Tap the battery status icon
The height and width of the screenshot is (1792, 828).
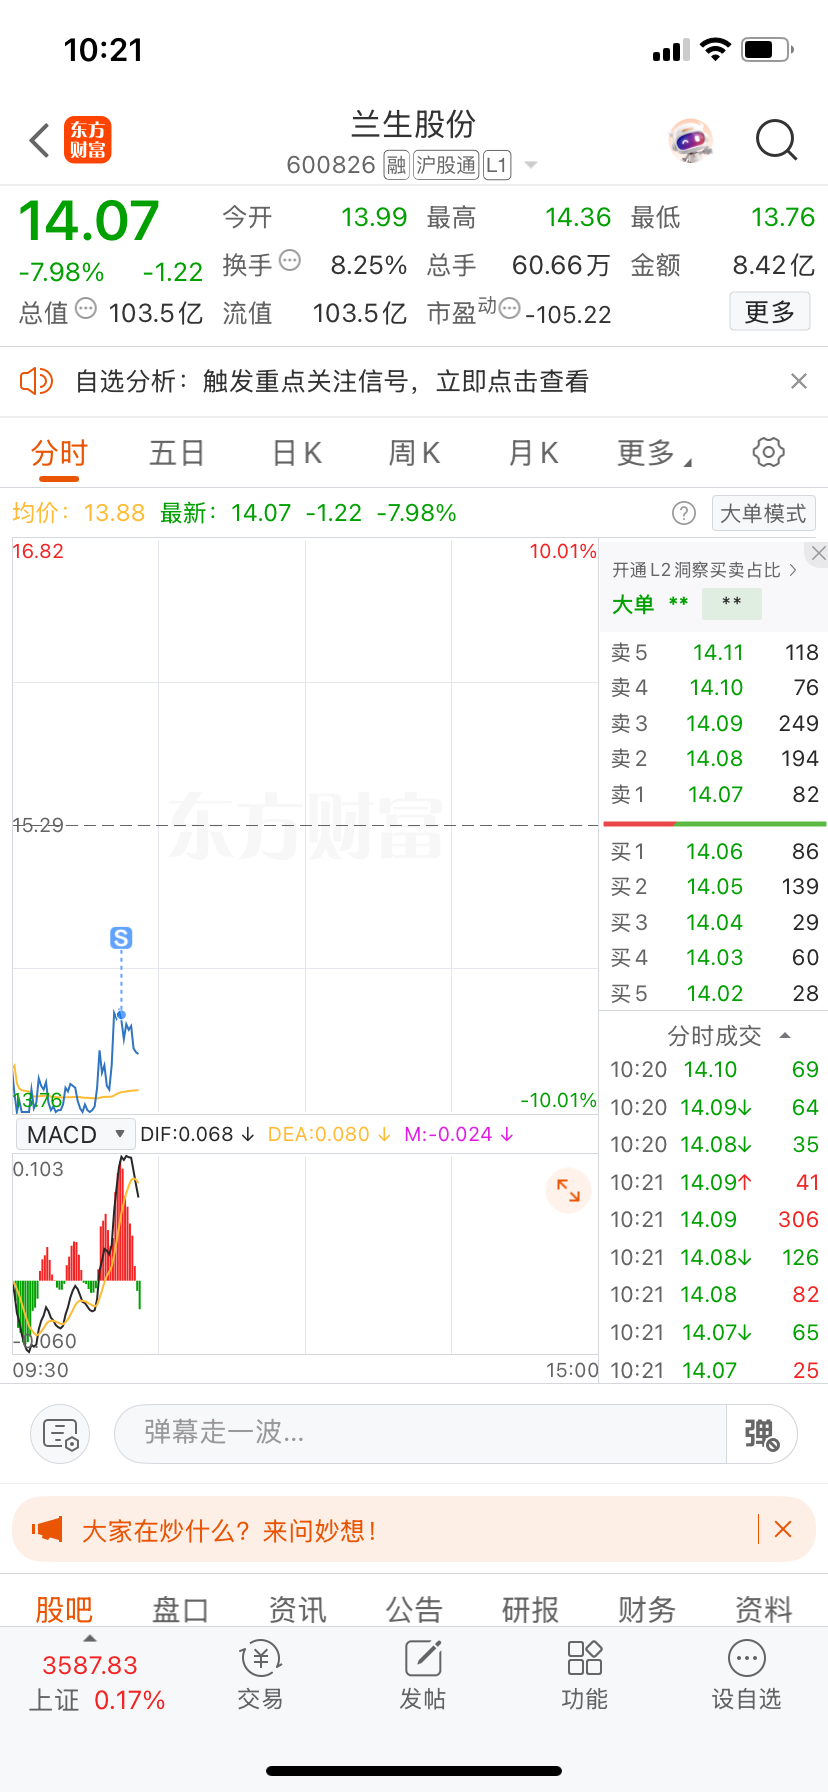tap(768, 49)
